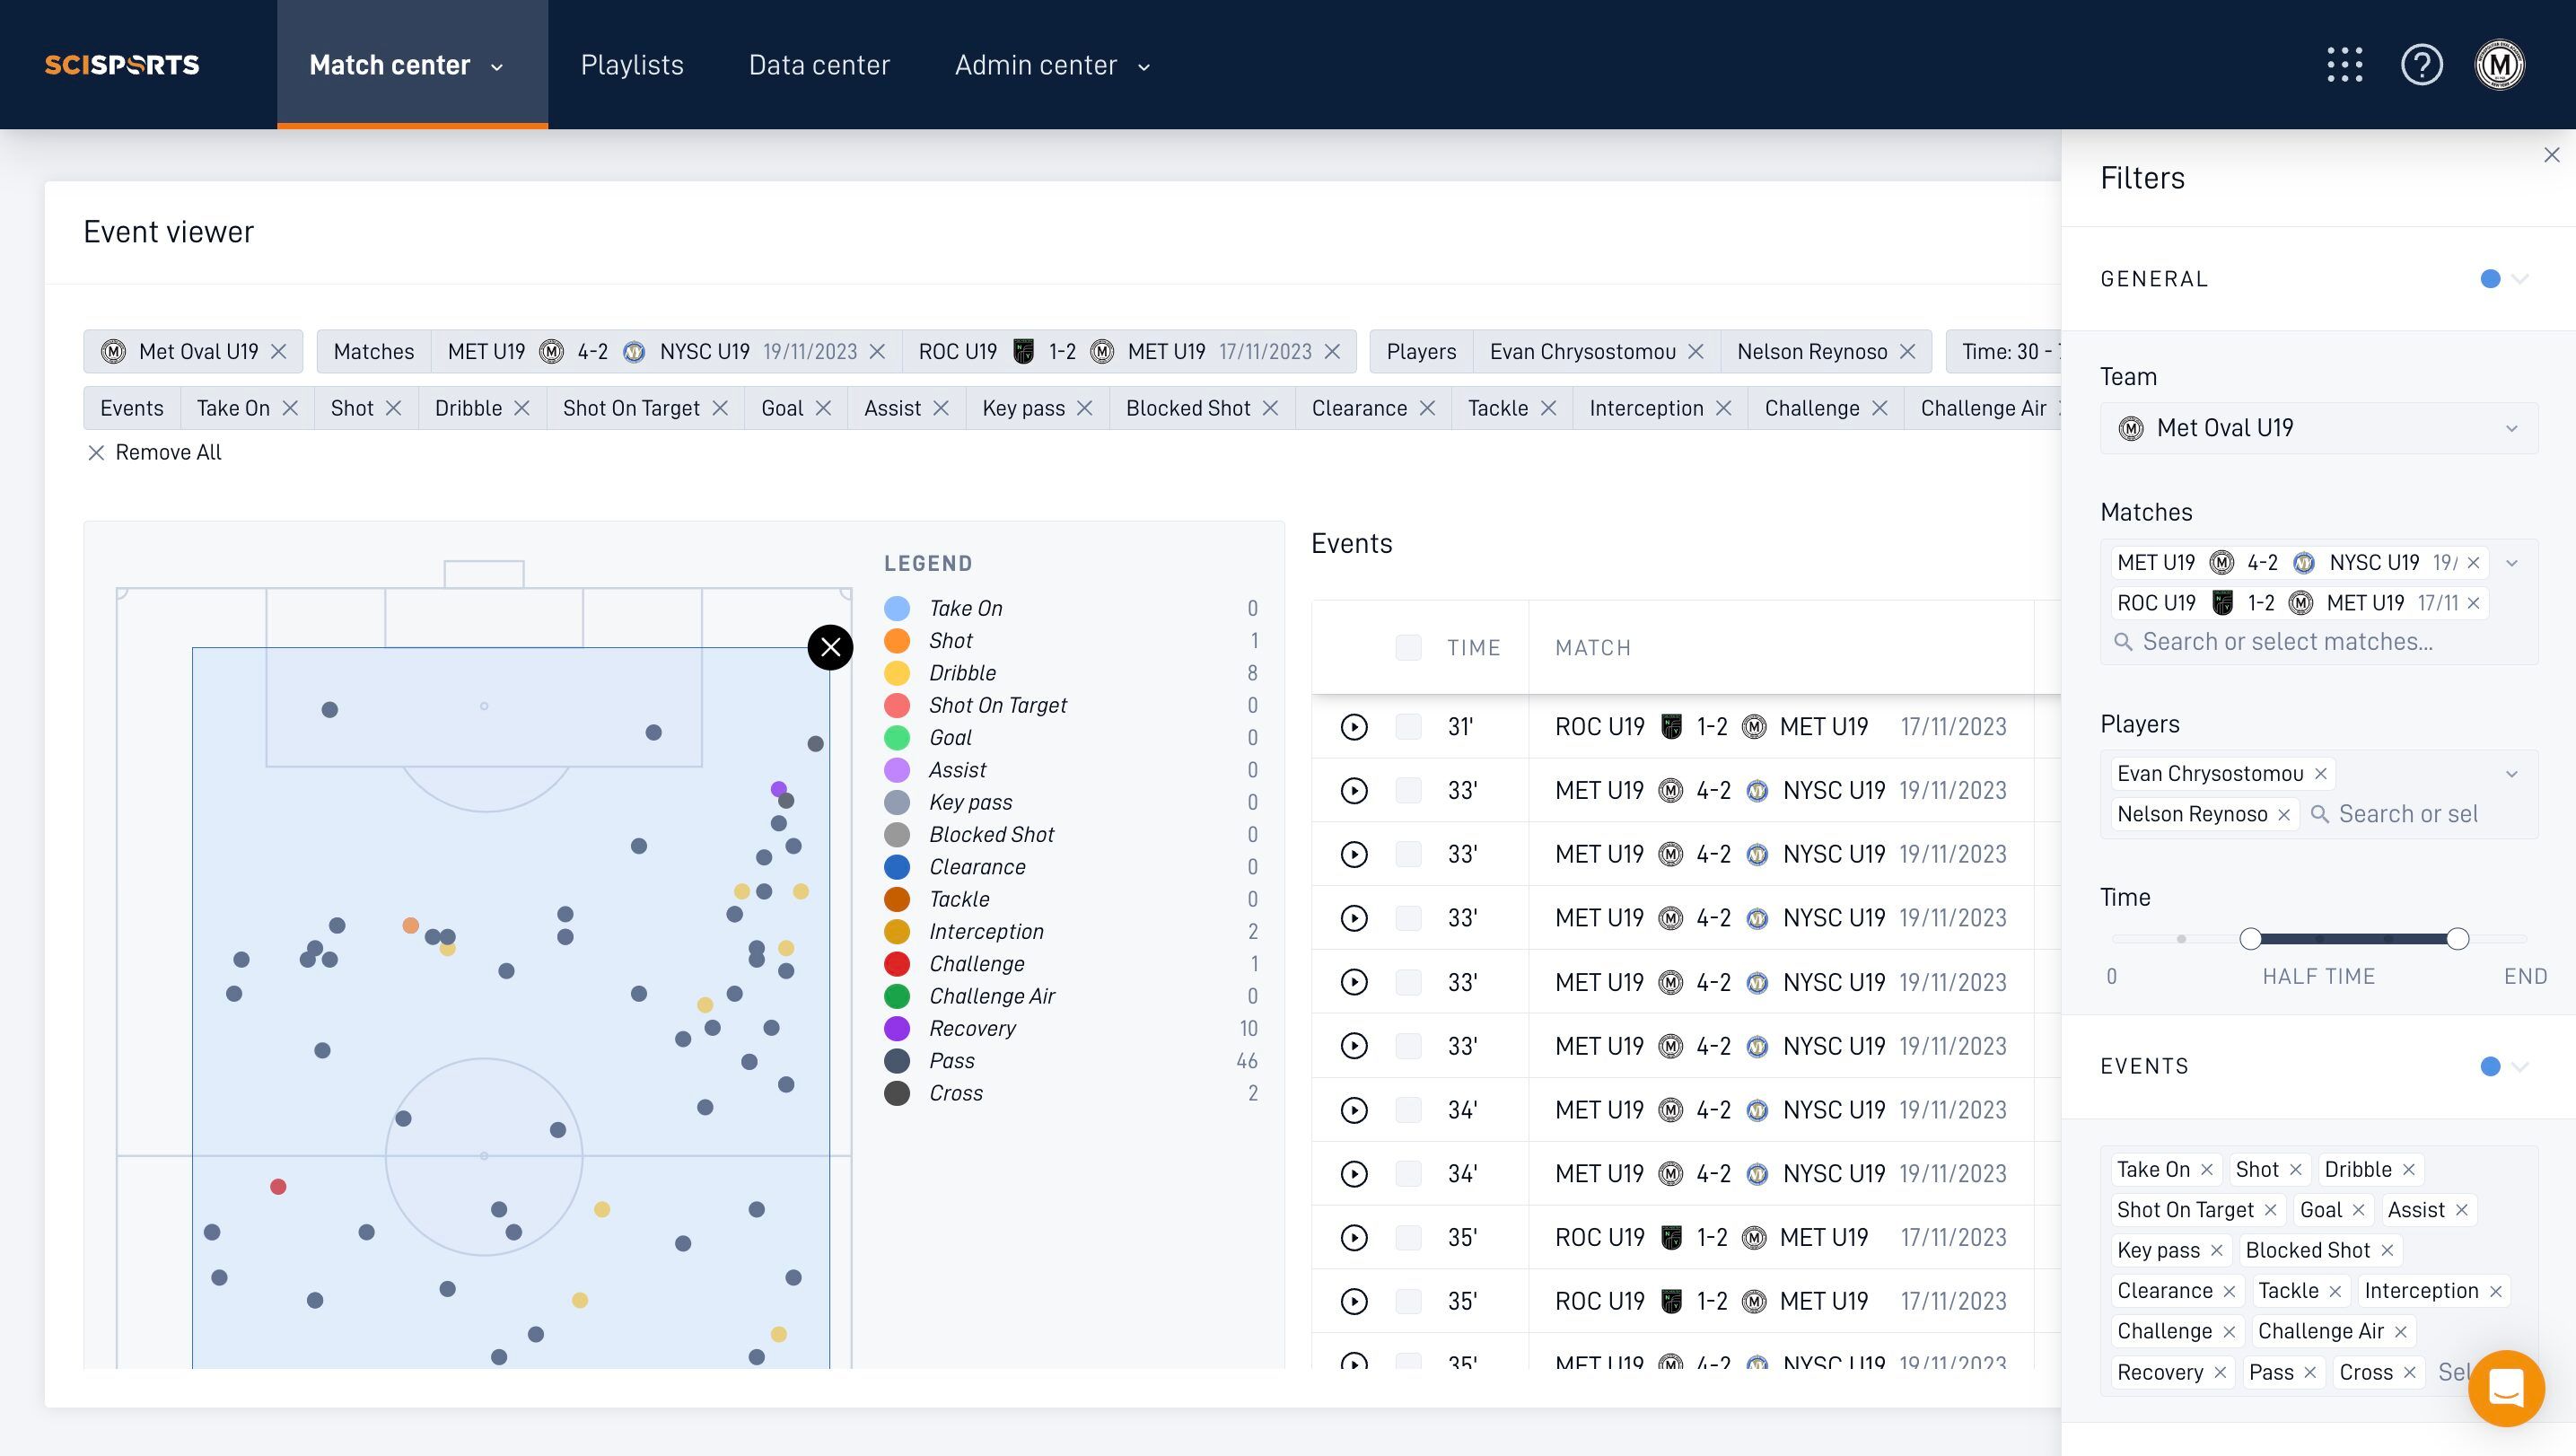Open the Admin center dropdown menu

1052,65
